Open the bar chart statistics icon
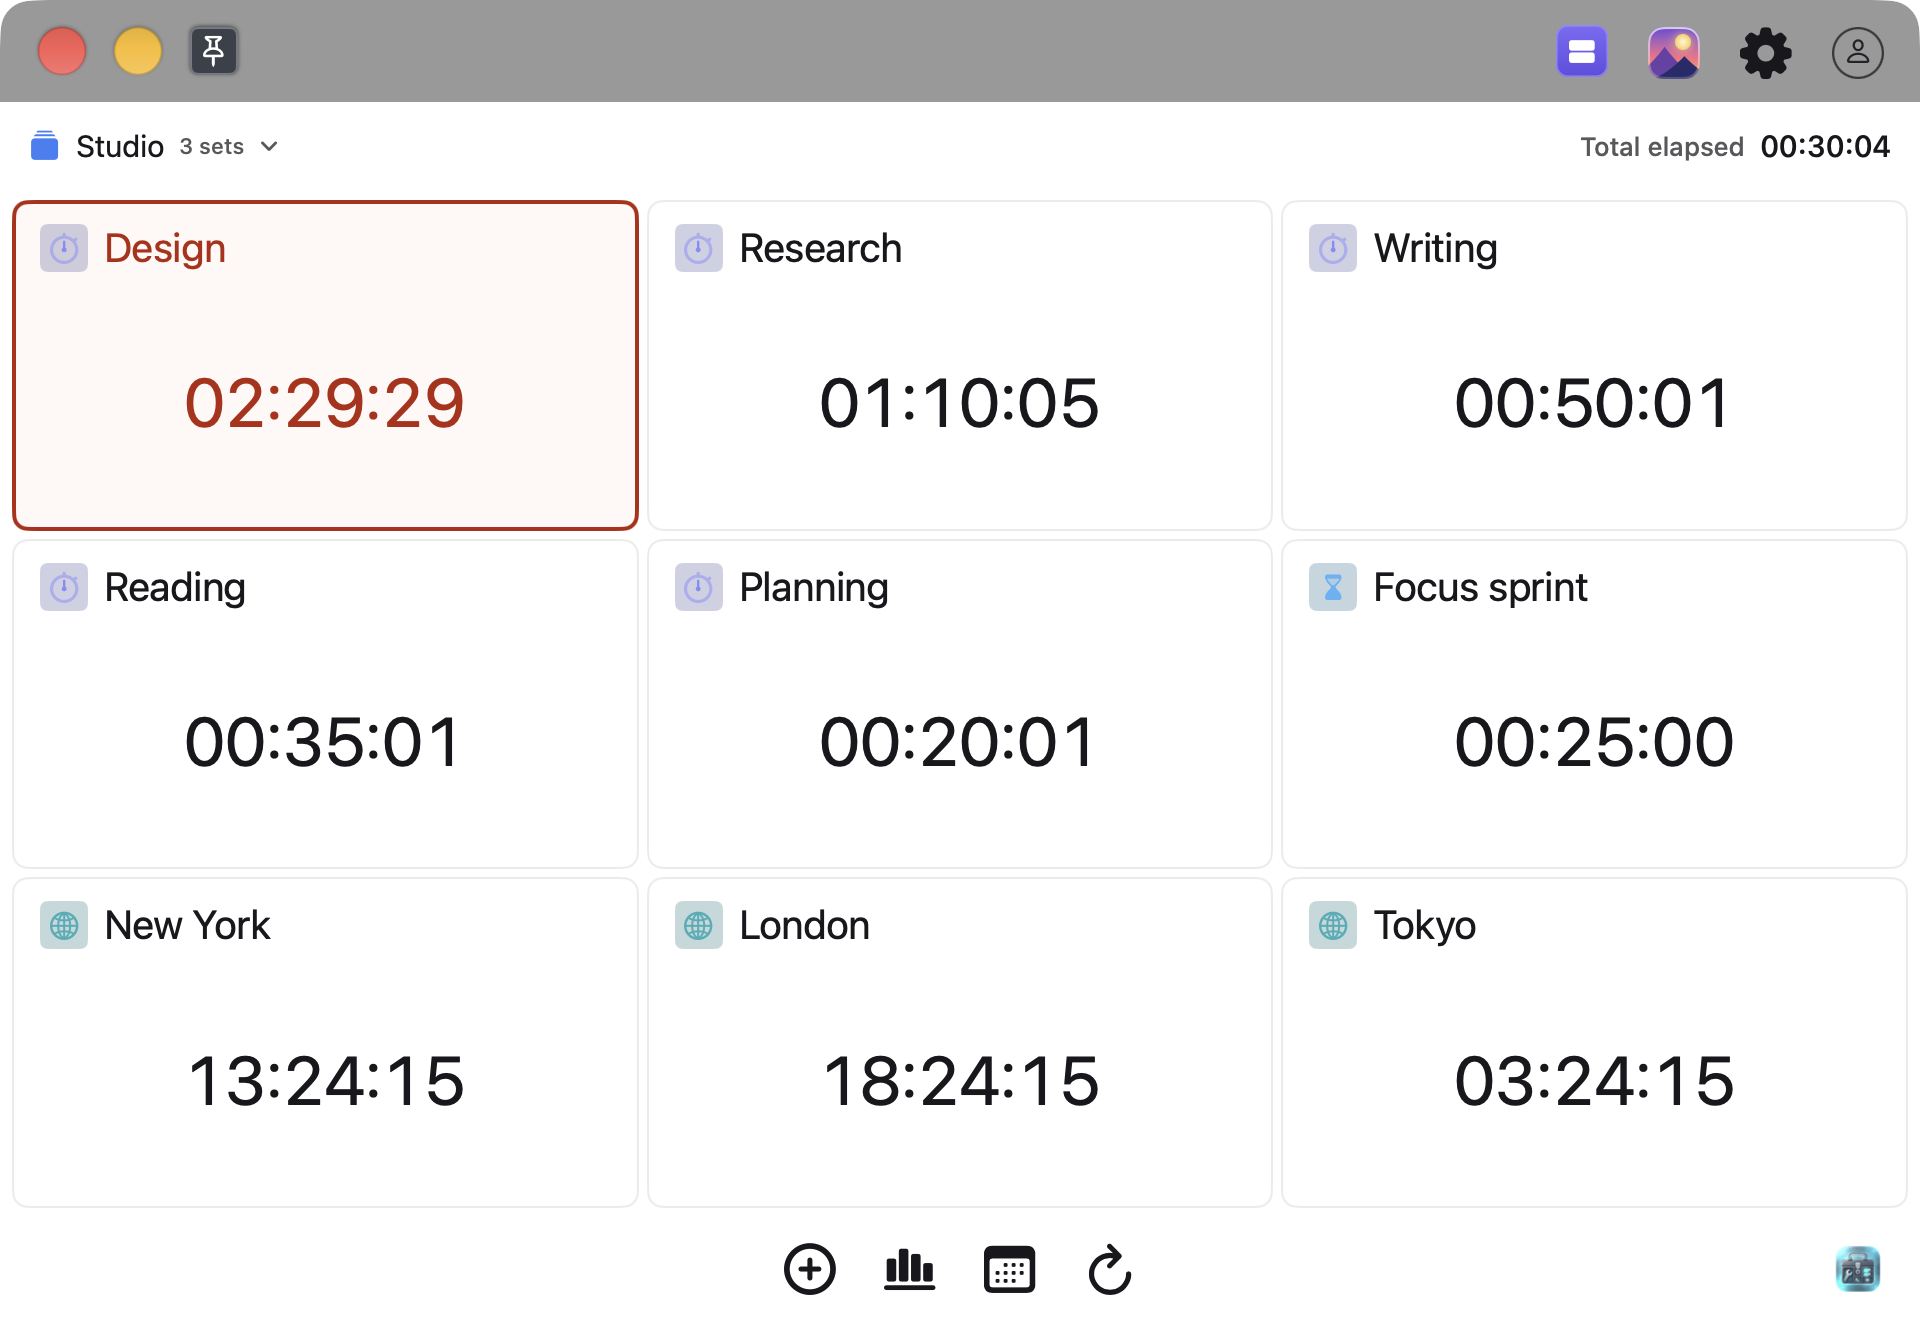Screen dimensions: 1920x1320 tap(909, 1269)
